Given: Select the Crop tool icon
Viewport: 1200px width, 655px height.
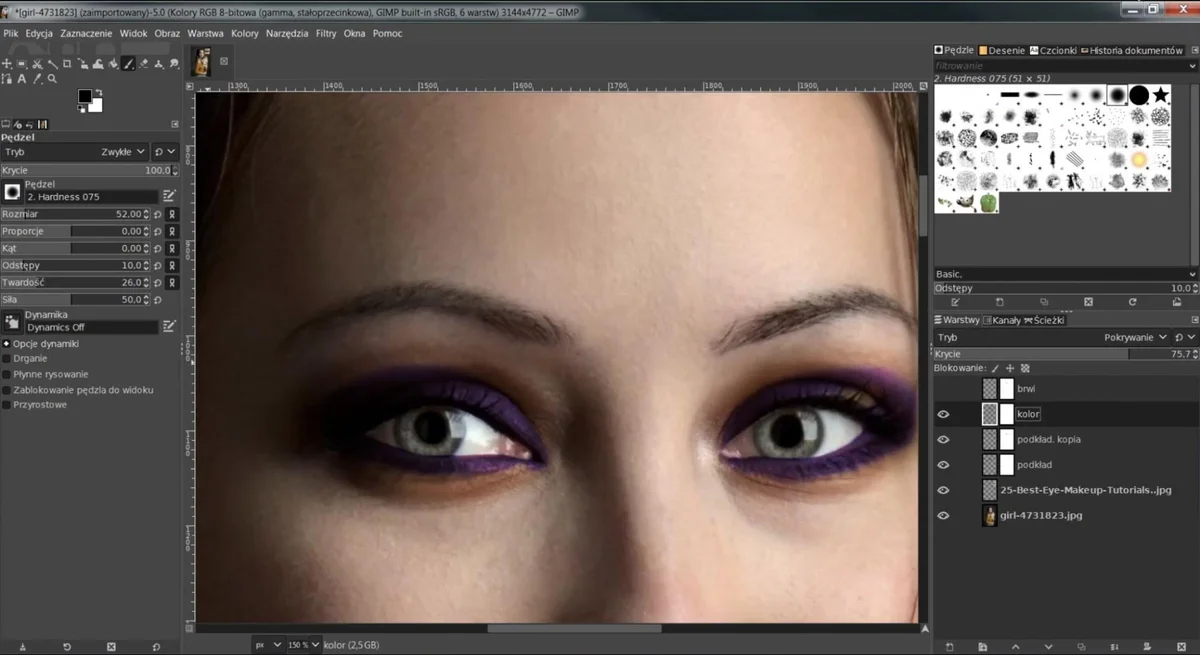Looking at the screenshot, I should 66,64.
